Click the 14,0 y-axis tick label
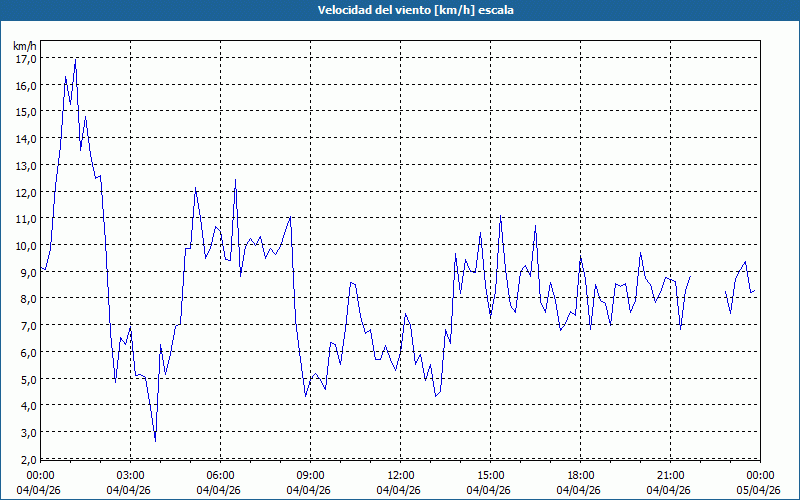The image size is (800, 500). [26, 139]
